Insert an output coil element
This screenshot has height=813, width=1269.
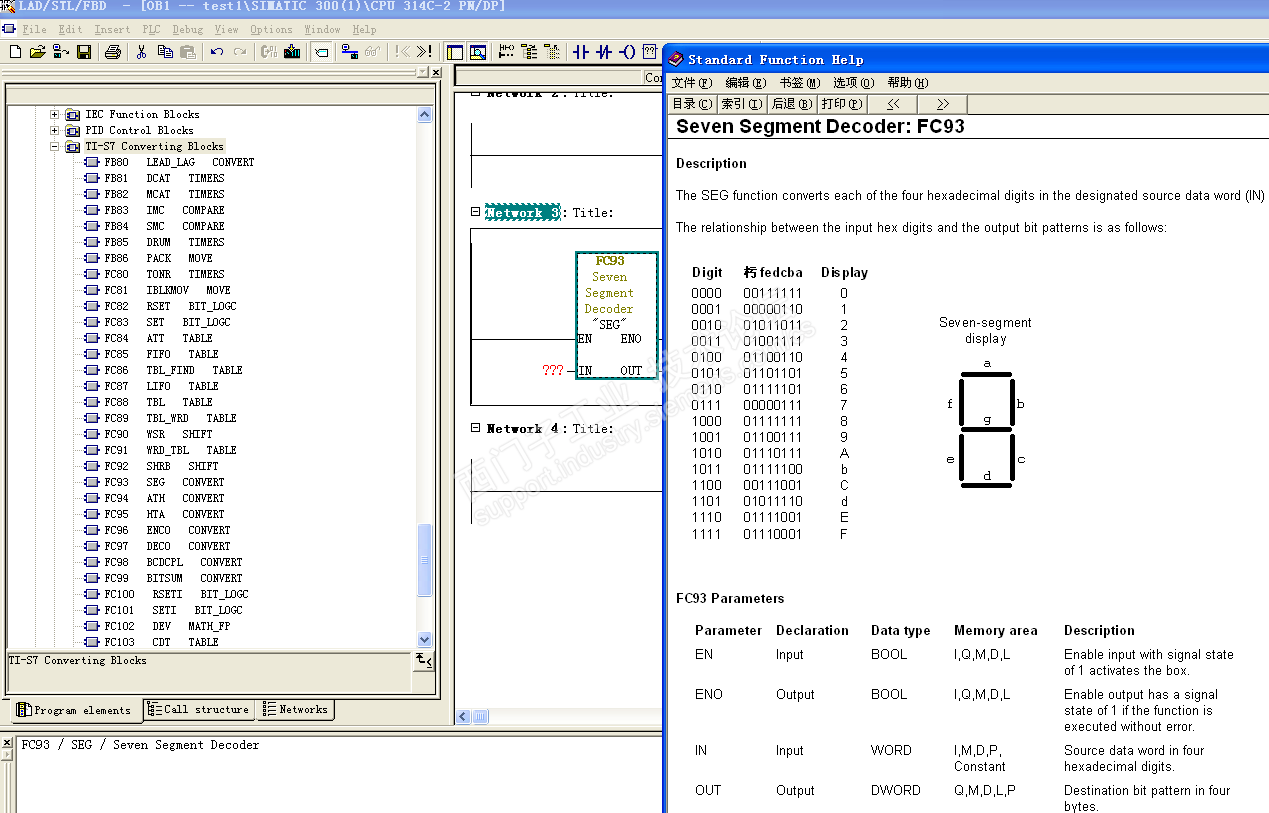coord(627,52)
